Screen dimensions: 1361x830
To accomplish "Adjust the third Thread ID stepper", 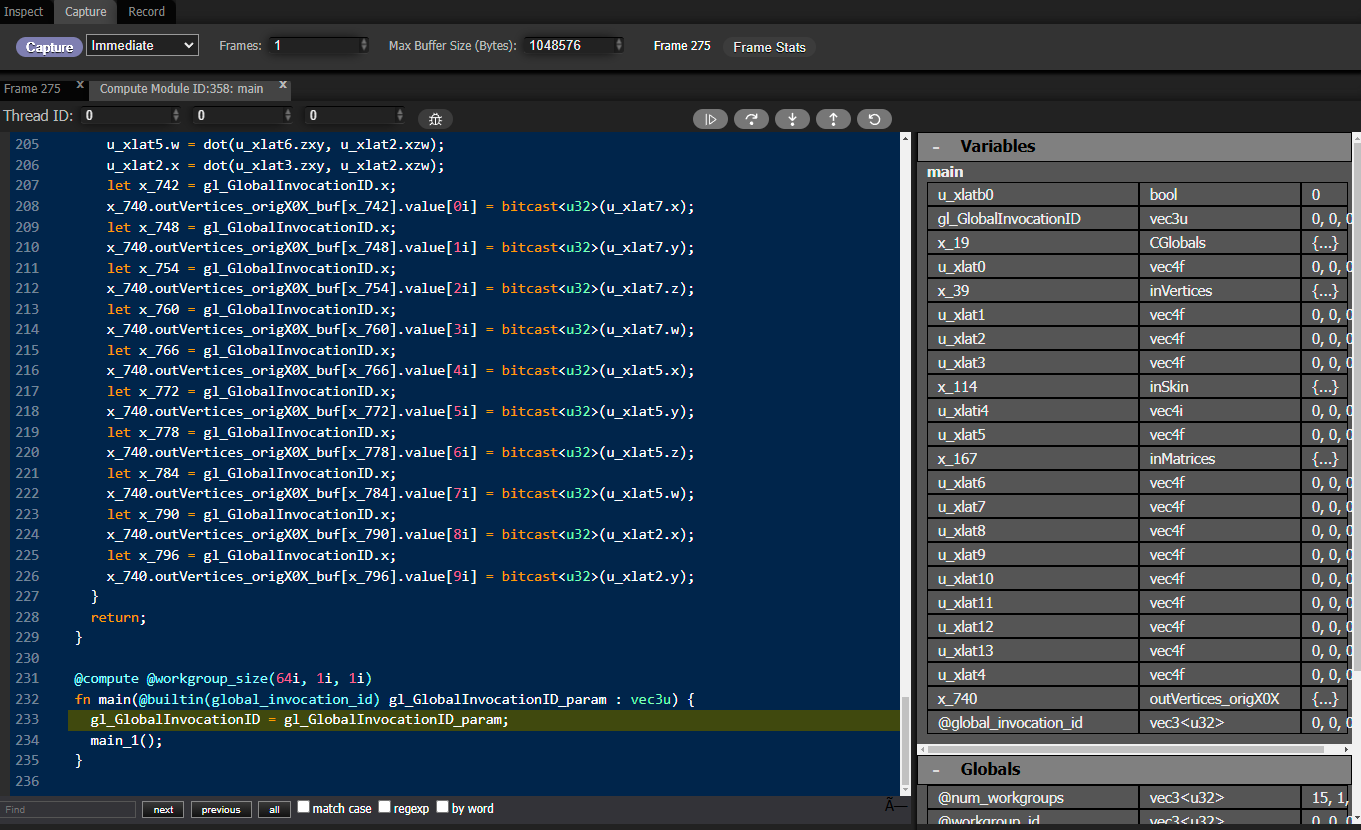I will pos(401,116).
